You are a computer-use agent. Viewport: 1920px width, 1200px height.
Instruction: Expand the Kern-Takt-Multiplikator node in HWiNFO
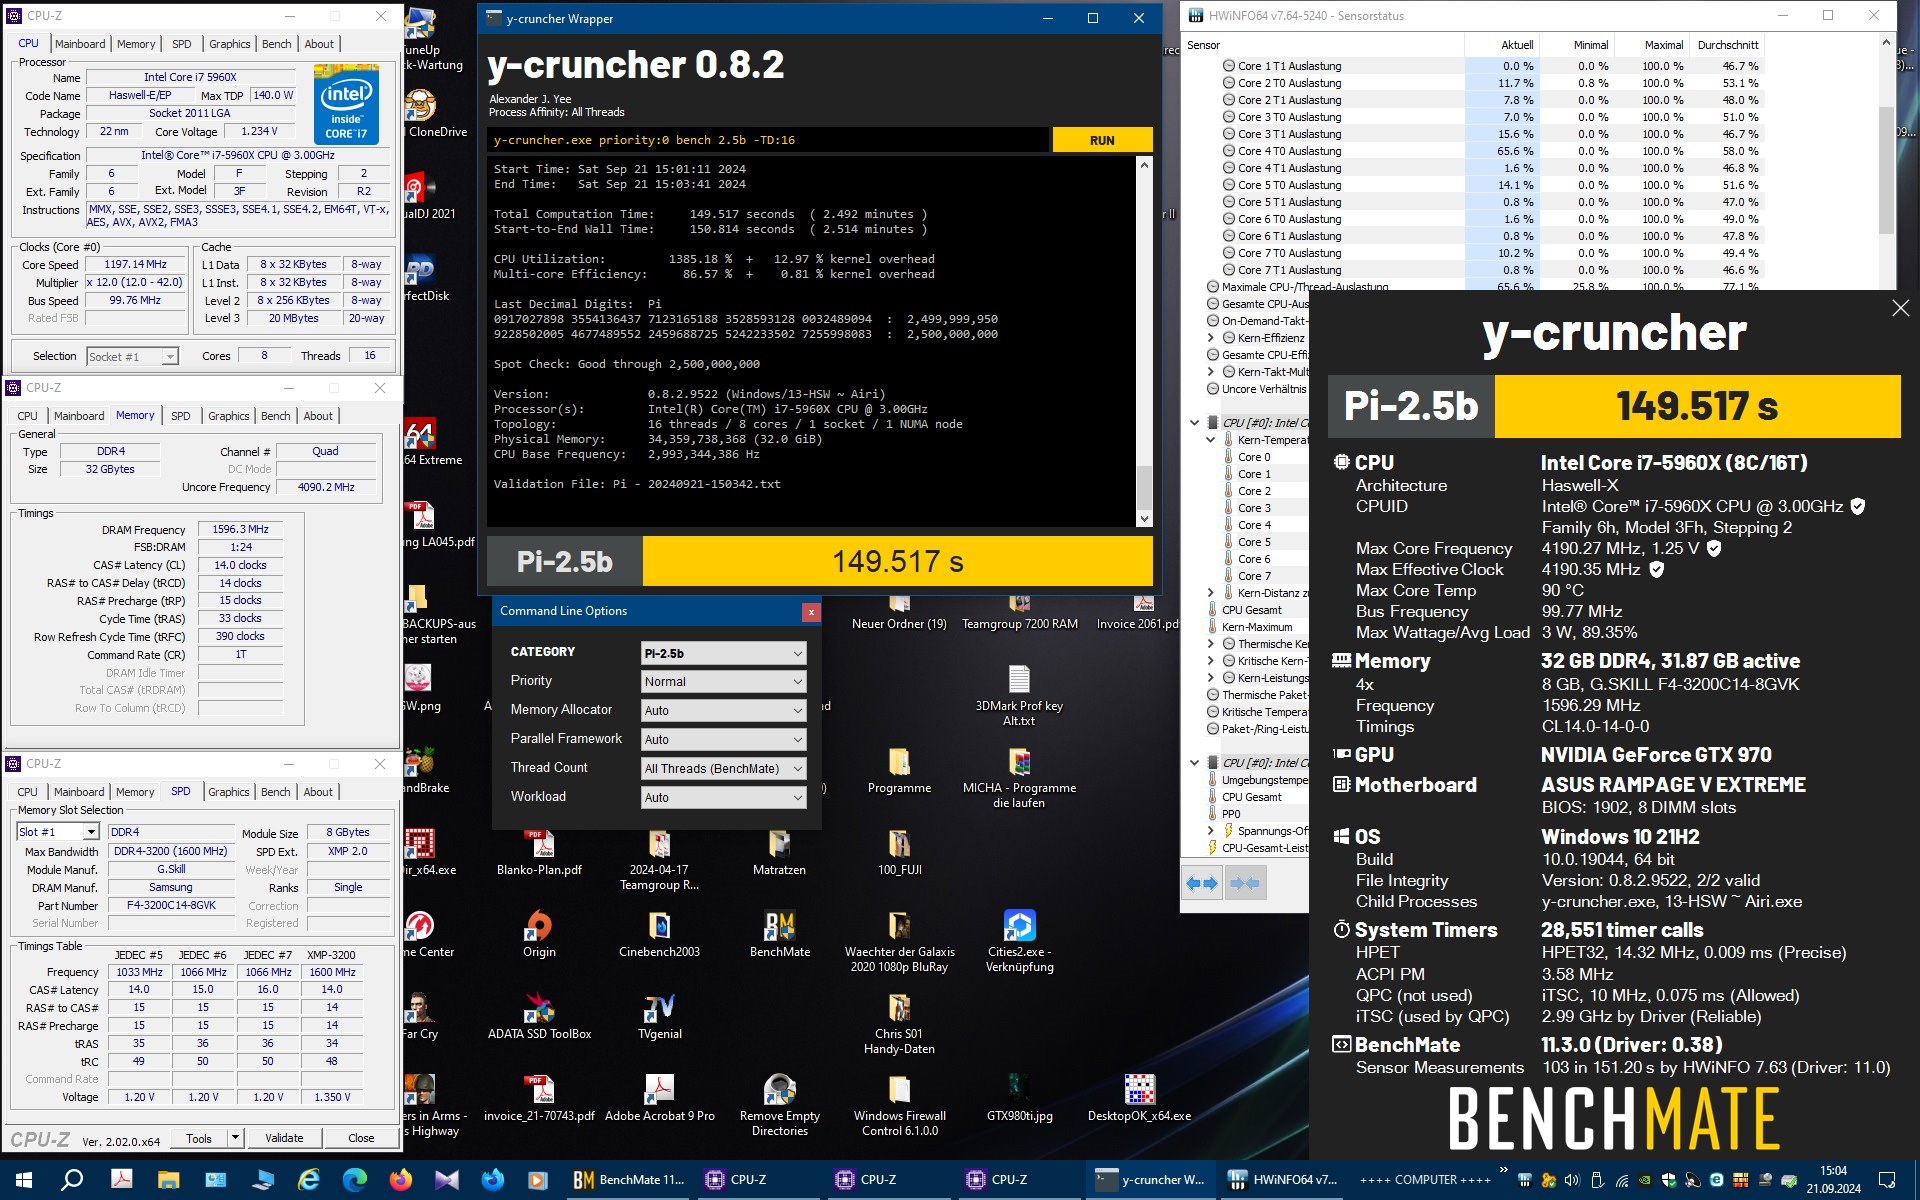click(1211, 372)
